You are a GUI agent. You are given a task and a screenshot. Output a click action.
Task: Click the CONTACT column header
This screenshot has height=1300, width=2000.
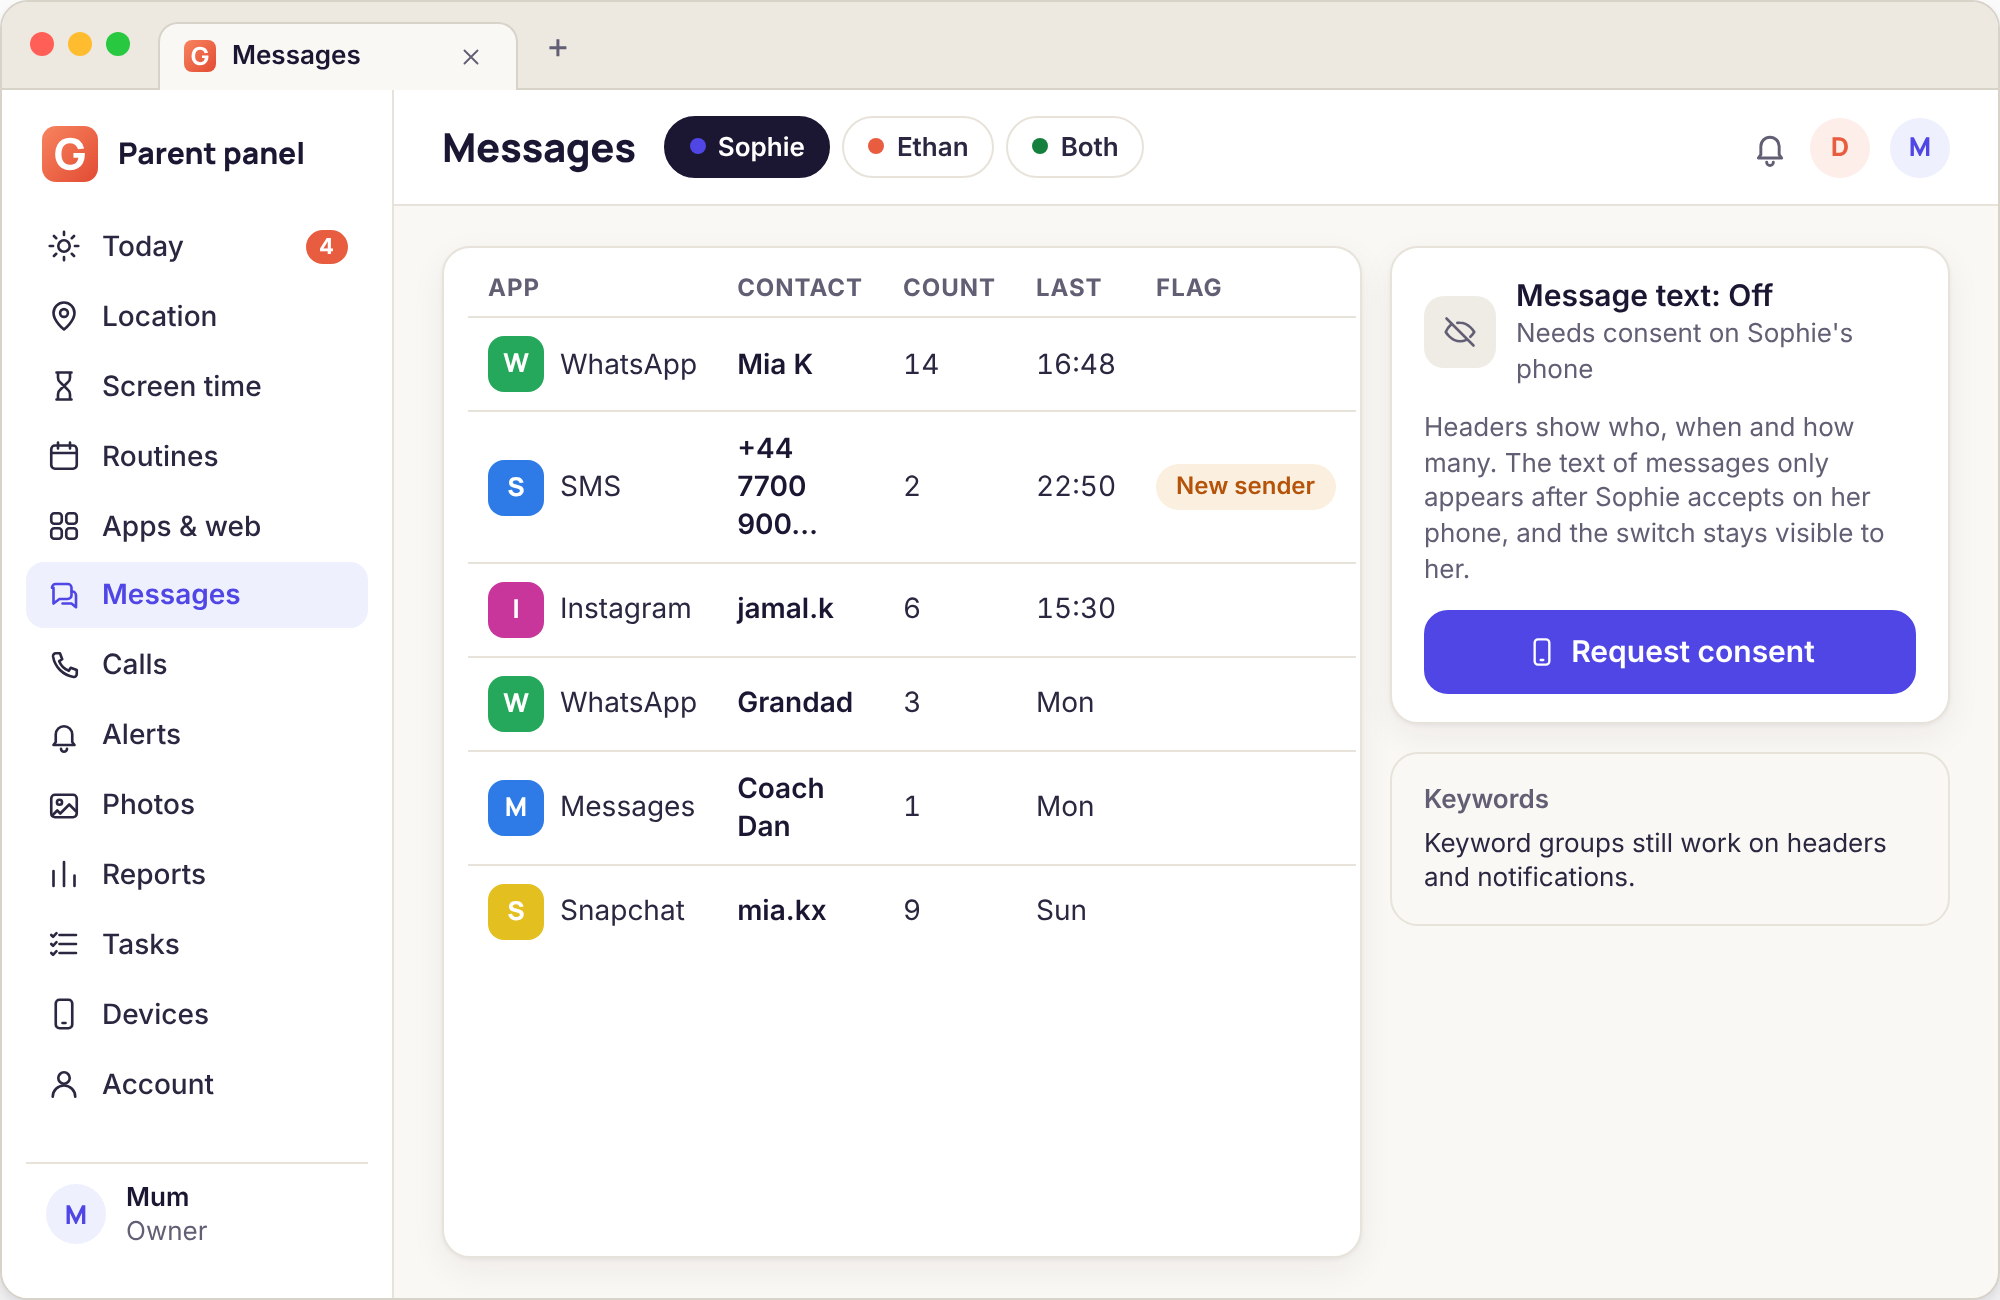tap(799, 288)
